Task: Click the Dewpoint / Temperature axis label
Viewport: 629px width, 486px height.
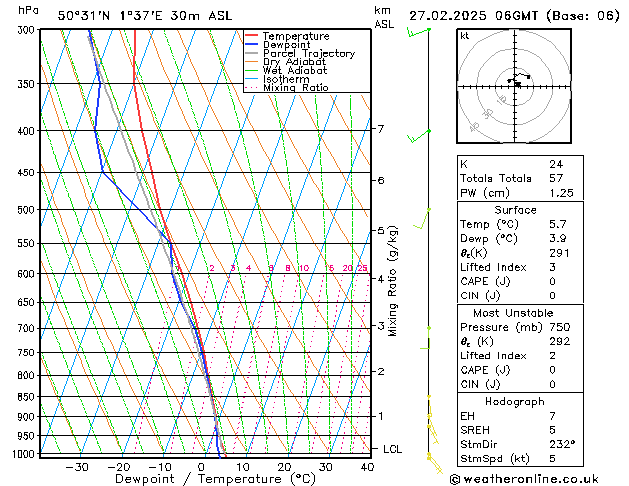Action: pyautogui.click(x=203, y=479)
